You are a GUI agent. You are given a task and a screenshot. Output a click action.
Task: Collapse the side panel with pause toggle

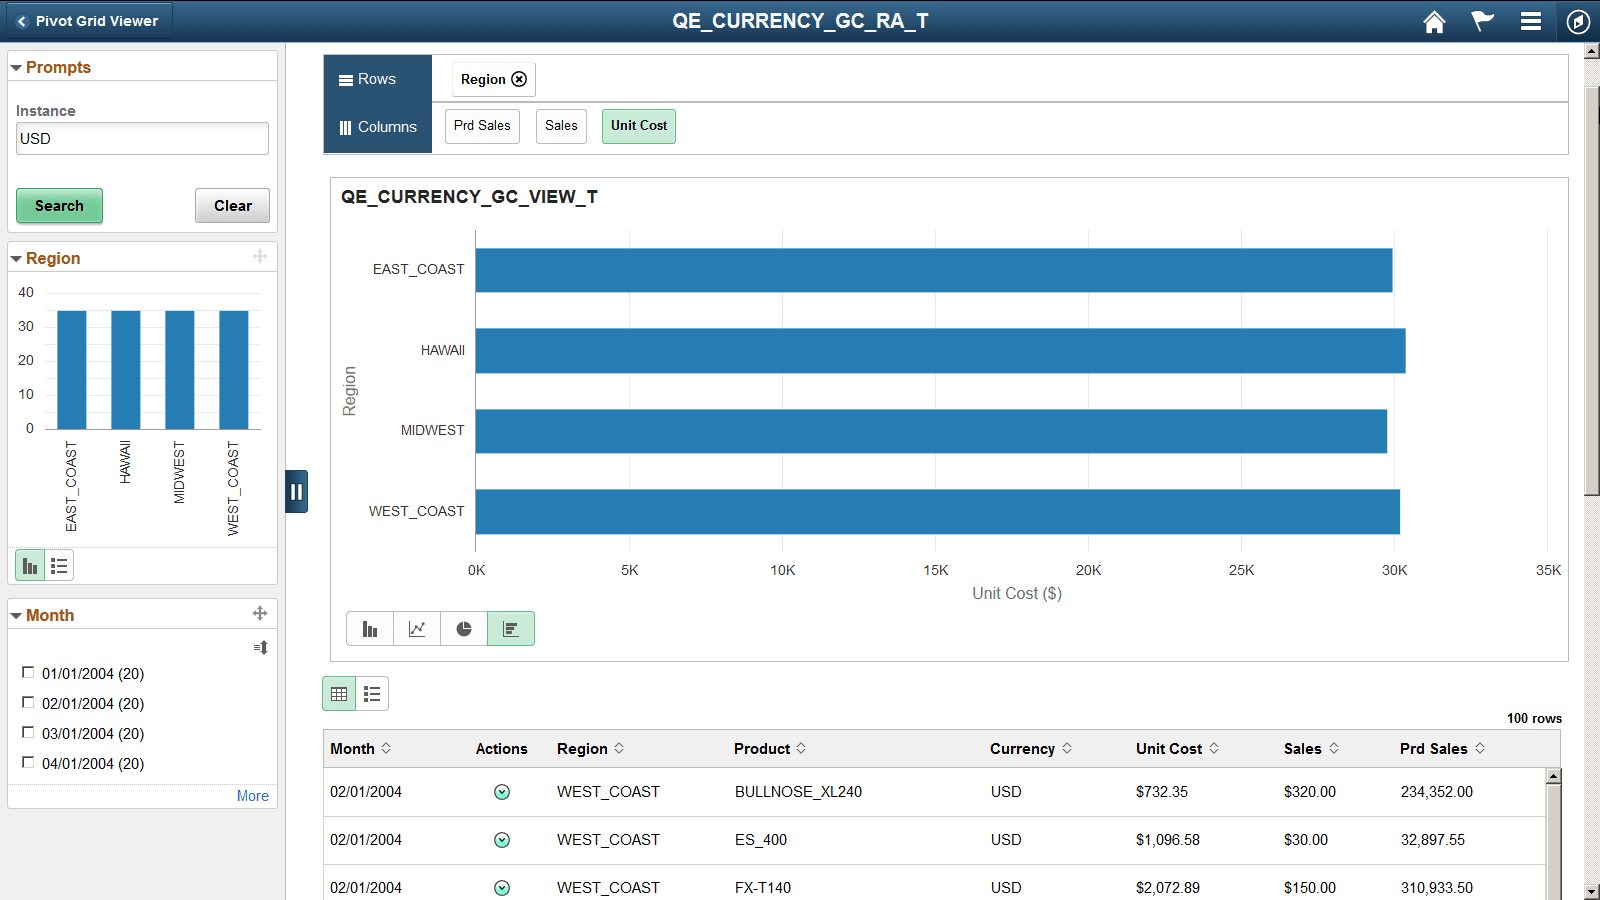coord(296,491)
